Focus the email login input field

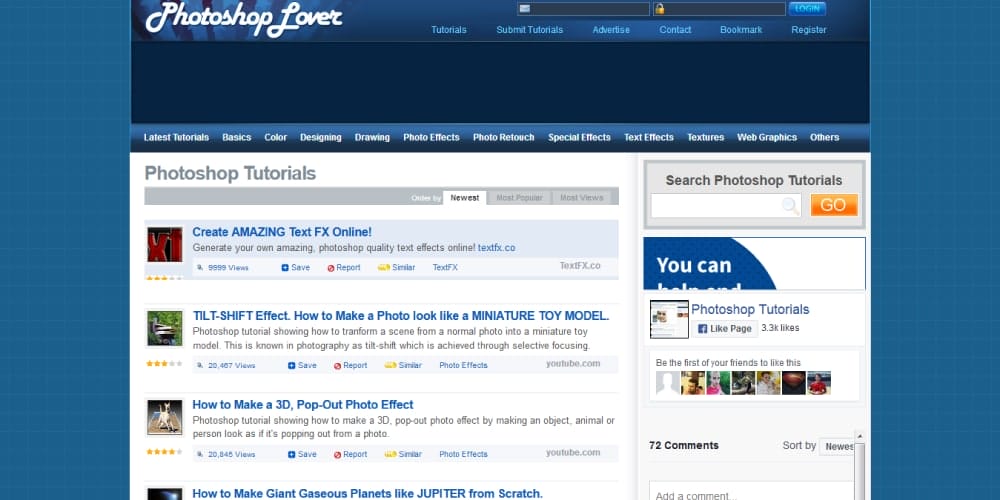click(584, 9)
